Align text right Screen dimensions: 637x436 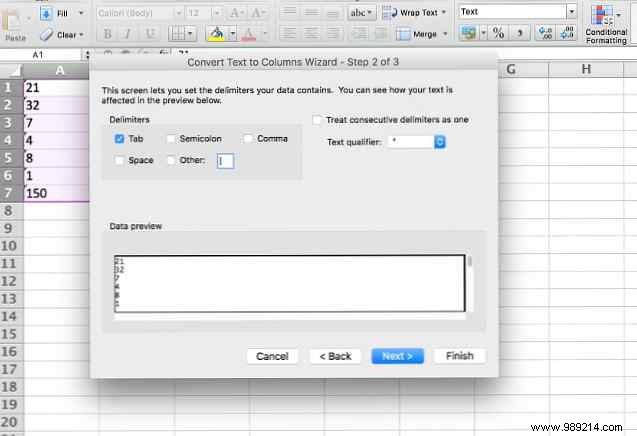[x=333, y=34]
